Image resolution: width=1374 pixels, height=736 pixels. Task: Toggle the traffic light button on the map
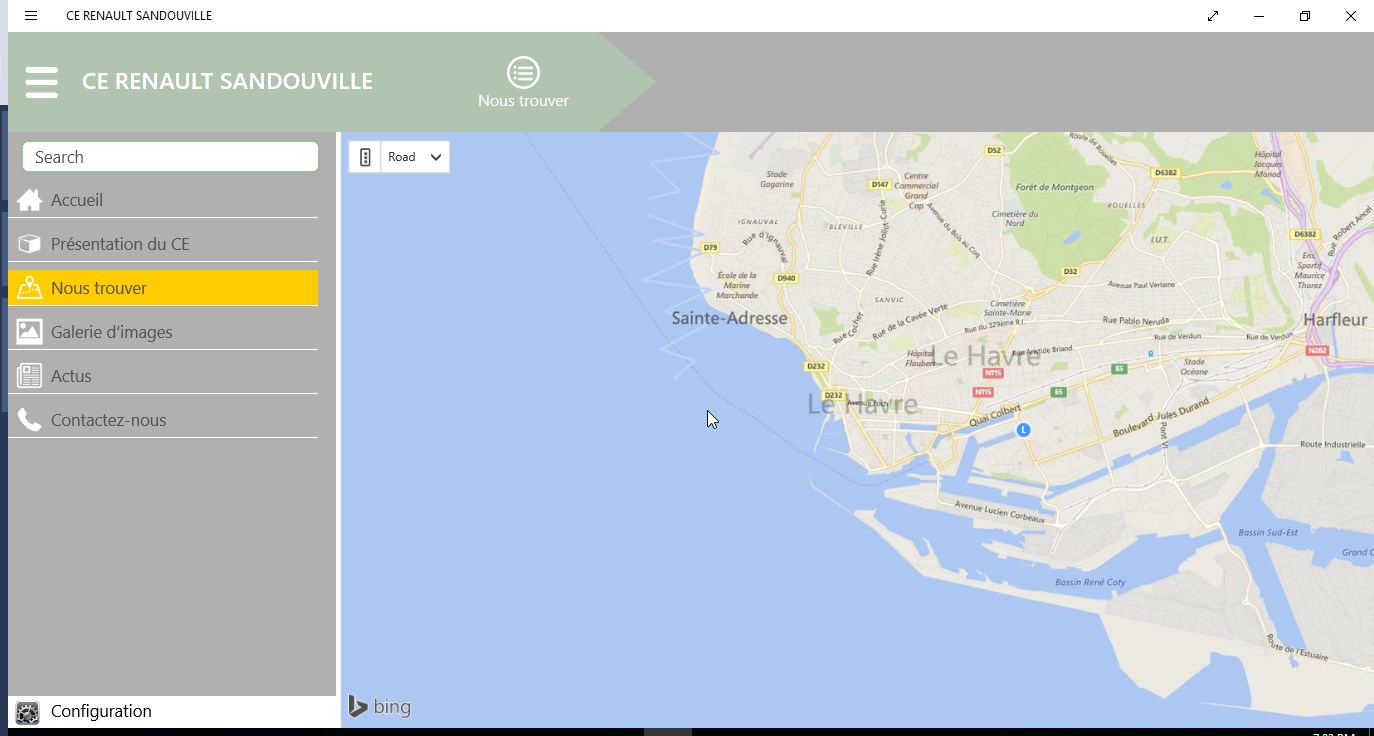pyautogui.click(x=365, y=157)
